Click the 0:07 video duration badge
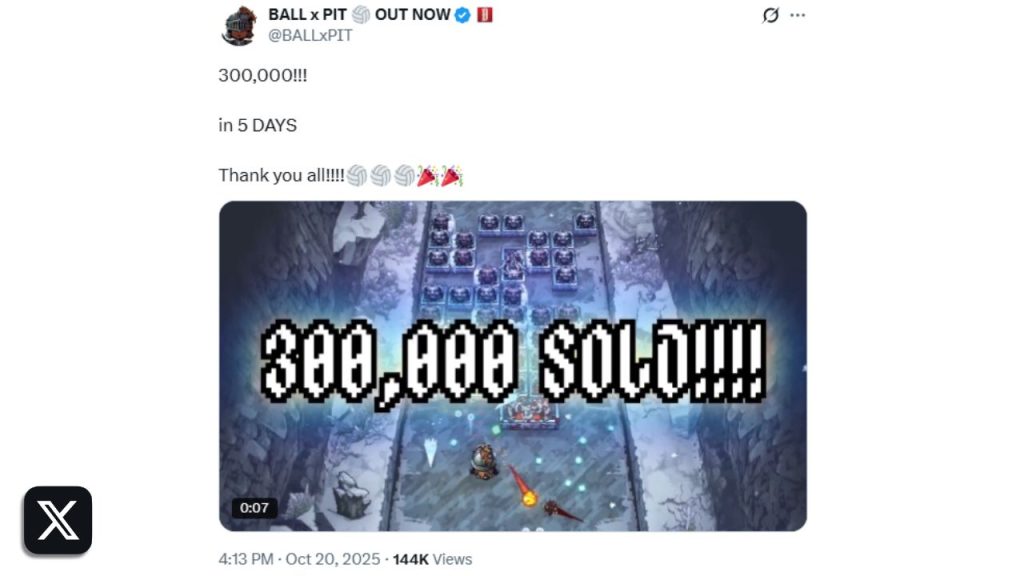 point(254,508)
